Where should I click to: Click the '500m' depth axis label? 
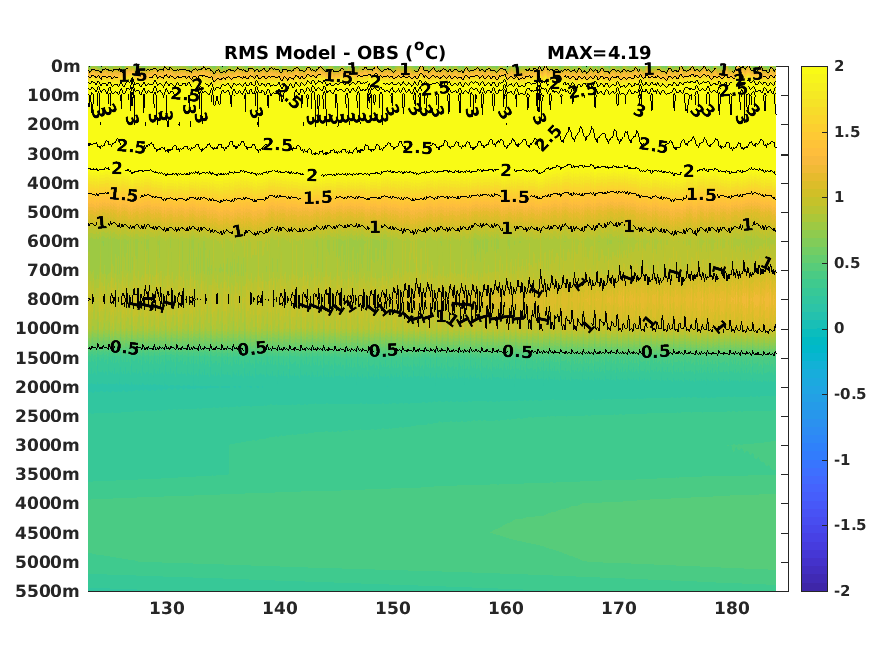(x=54, y=213)
